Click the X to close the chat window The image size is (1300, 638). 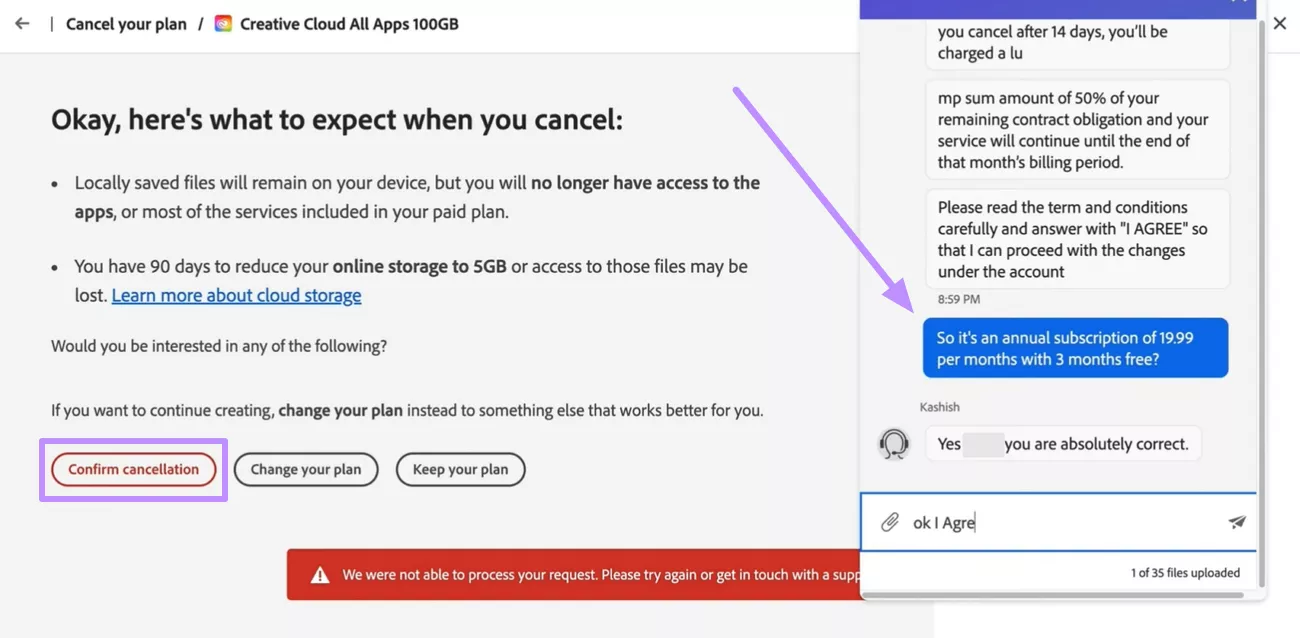tap(1280, 22)
